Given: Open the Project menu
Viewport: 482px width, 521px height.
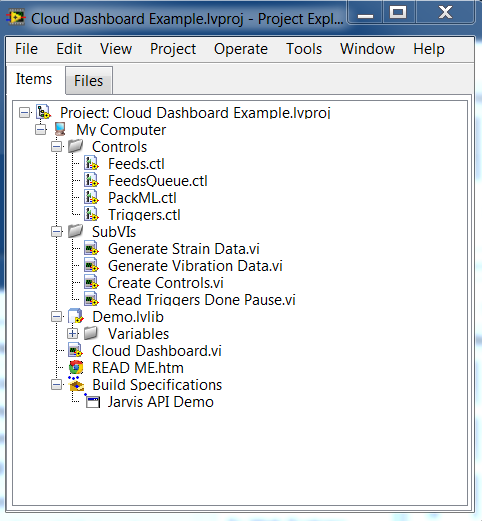Looking at the screenshot, I should pos(173,49).
